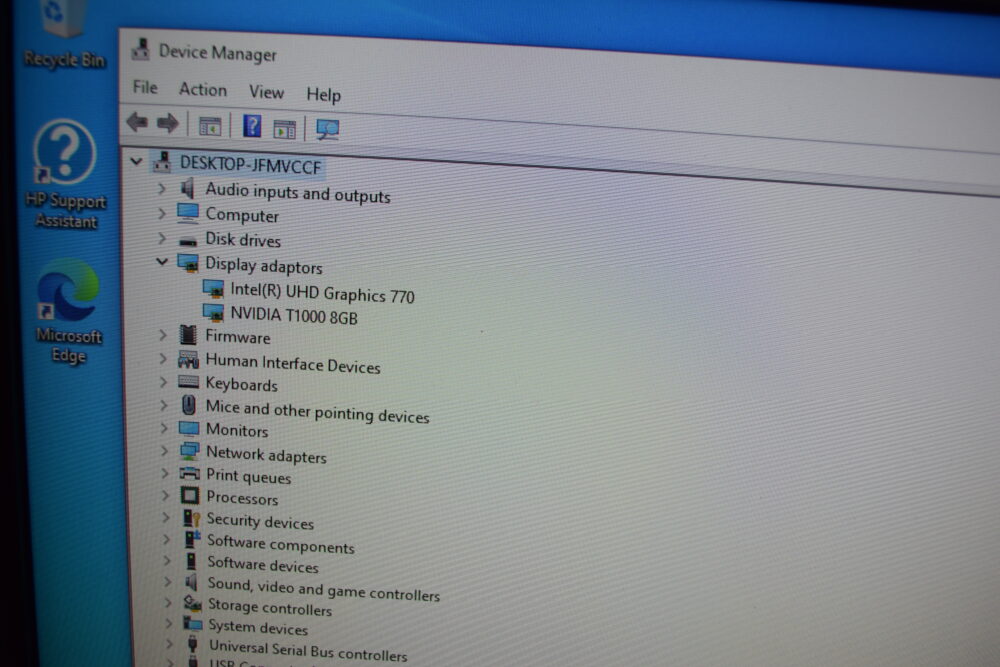
Task: Click the Monitors category icon
Action: [x=189, y=428]
